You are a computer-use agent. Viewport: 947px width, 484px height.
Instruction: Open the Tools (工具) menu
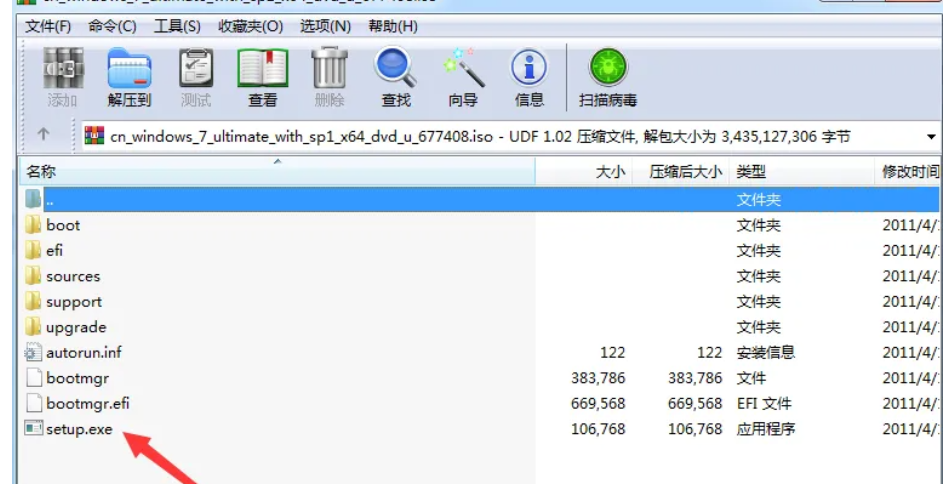pyautogui.click(x=177, y=27)
